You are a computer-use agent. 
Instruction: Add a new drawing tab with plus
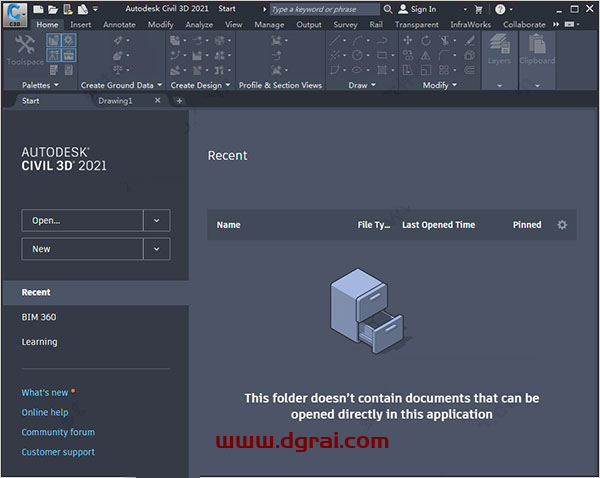(179, 101)
